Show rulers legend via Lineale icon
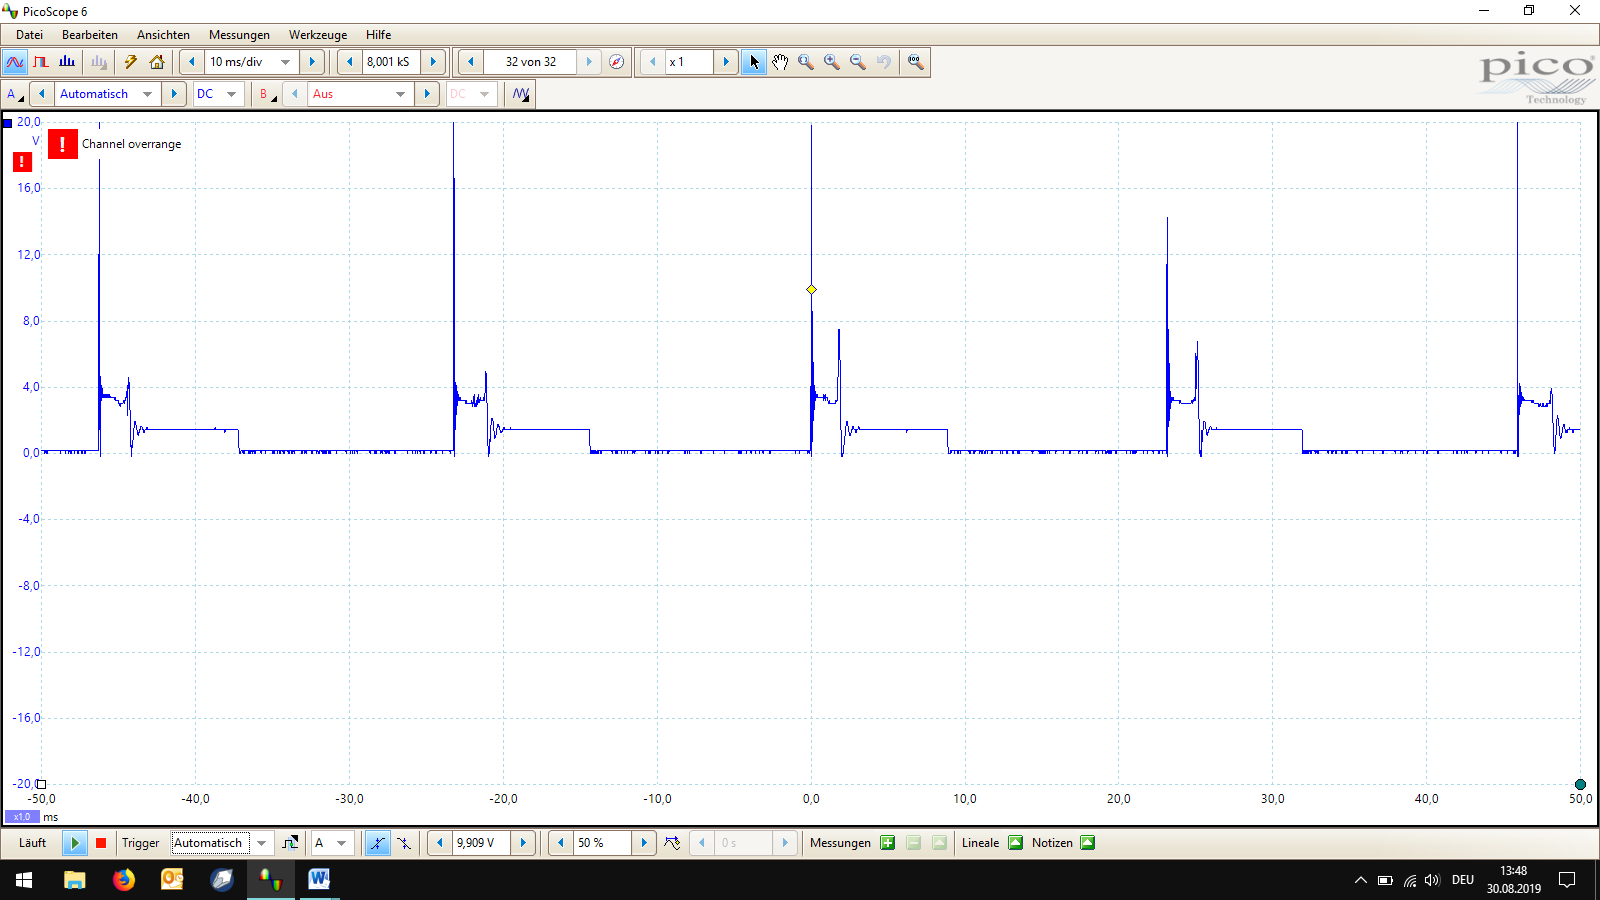1600x900 pixels. pyautogui.click(x=1015, y=843)
